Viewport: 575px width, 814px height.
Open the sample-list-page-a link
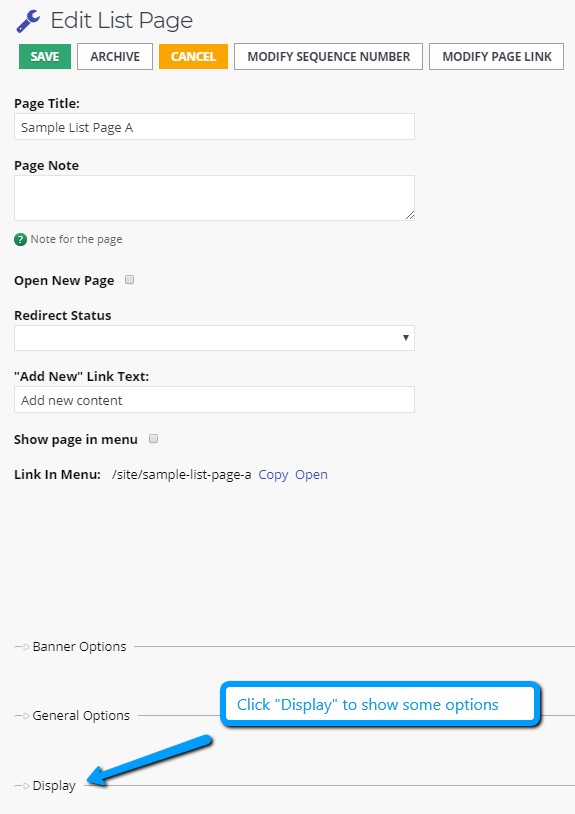[311, 475]
